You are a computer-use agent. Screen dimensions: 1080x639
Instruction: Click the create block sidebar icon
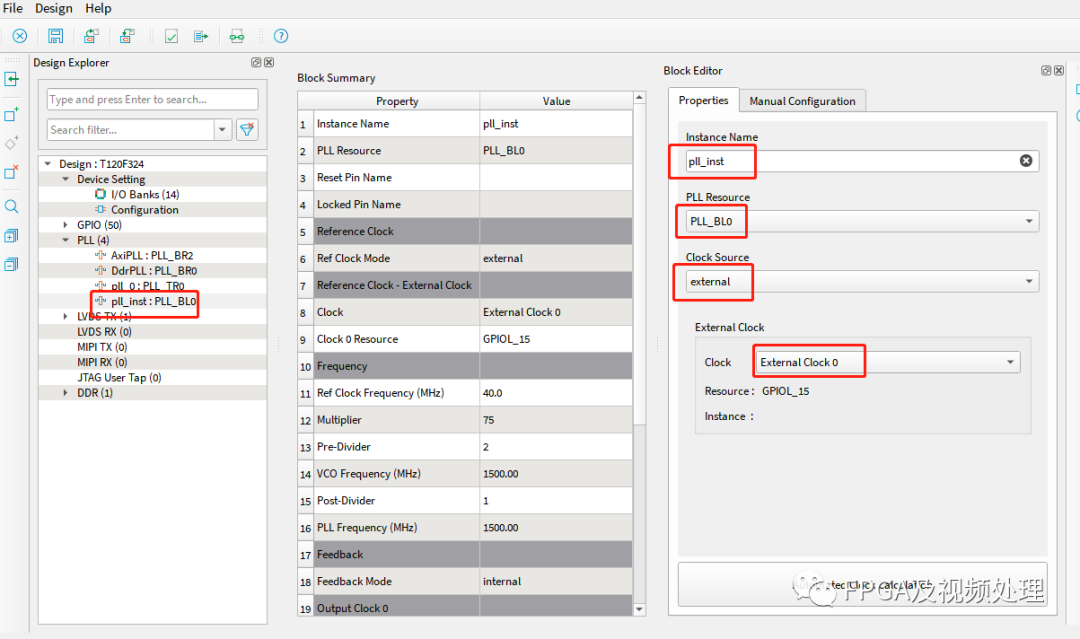point(12,114)
